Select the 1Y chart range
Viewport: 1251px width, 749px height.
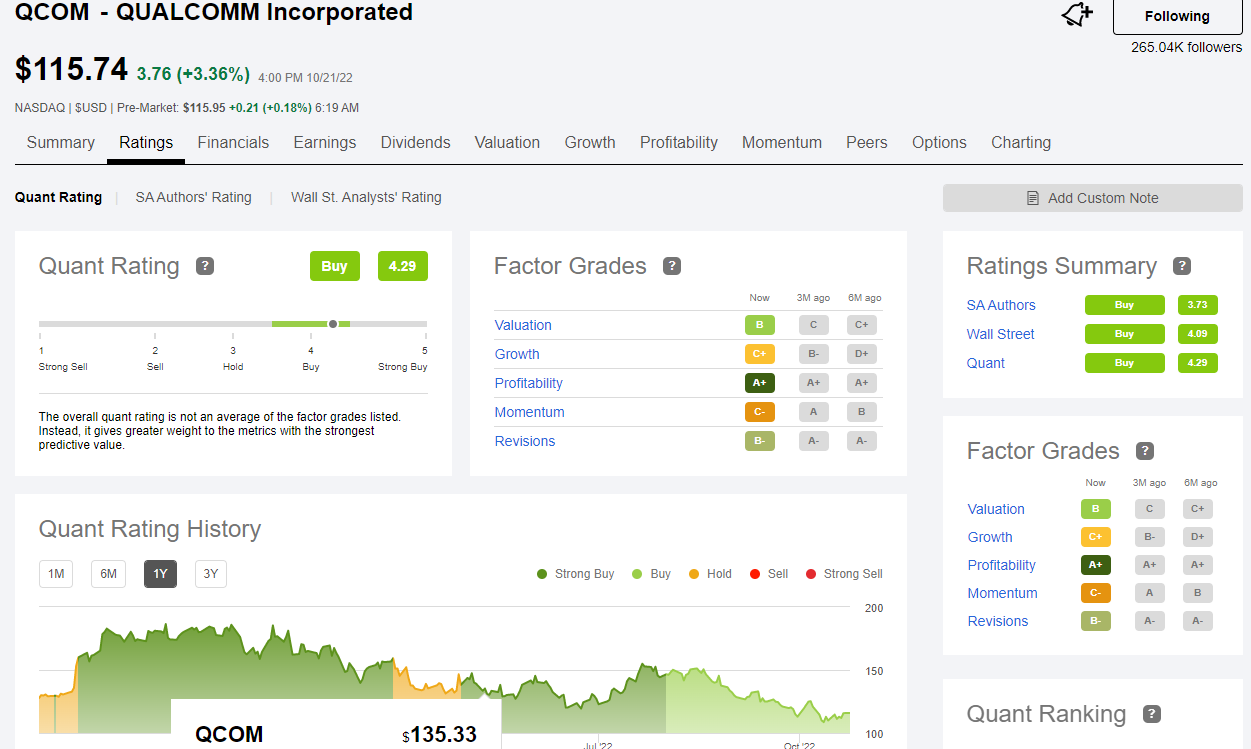tap(160, 574)
